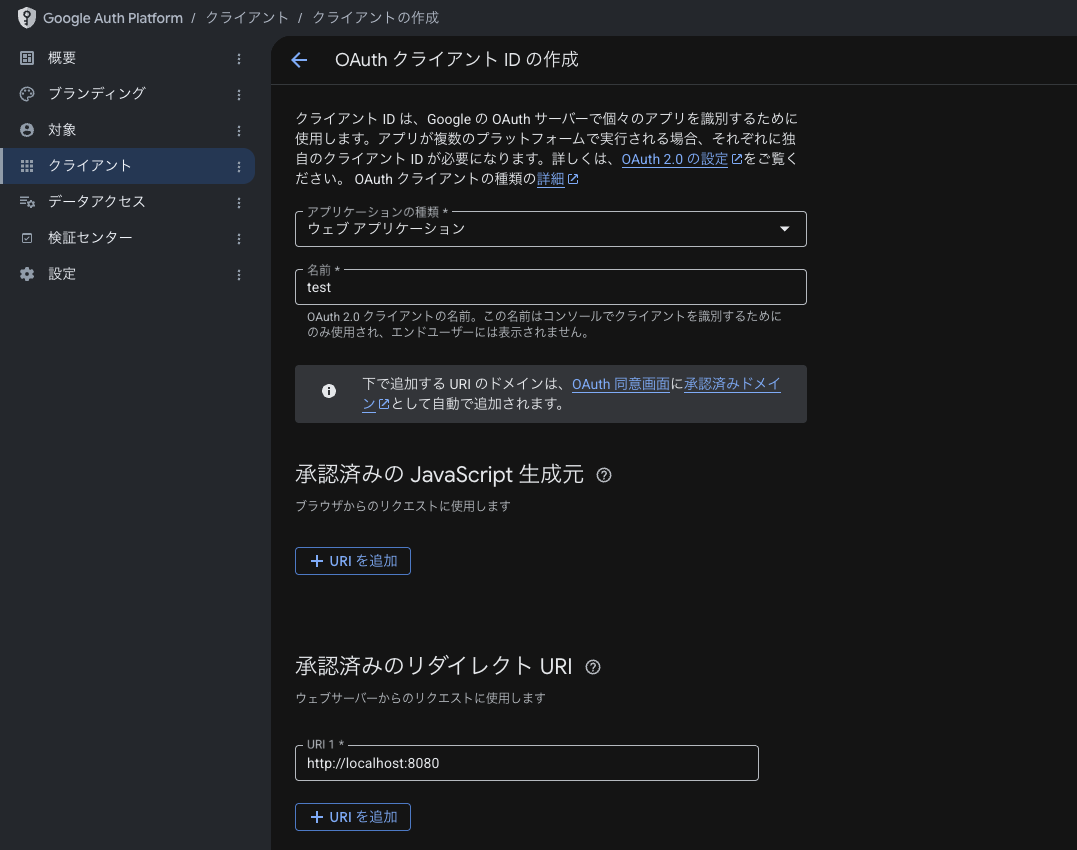Viewport: 1077px width, 850px height.
Task: Click the URI 1 field with http://localhost:8080
Action: (527, 763)
